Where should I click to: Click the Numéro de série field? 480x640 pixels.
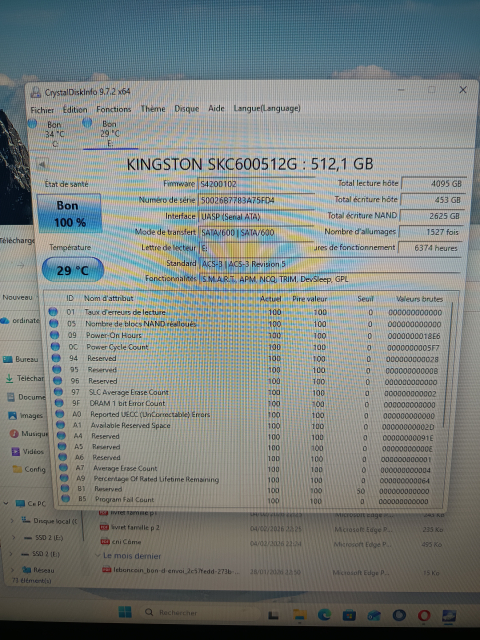[x=256, y=200]
